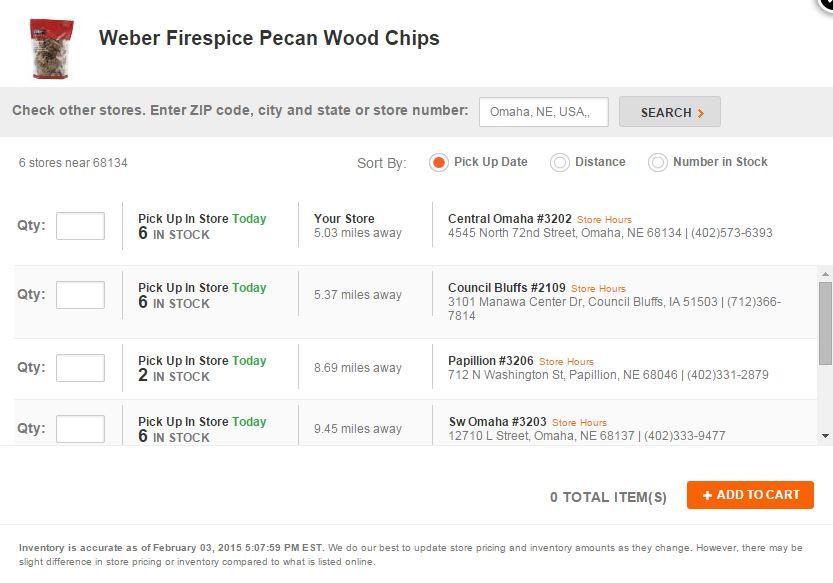
Task: Click the ZIP code search input field
Action: pyautogui.click(x=543, y=112)
